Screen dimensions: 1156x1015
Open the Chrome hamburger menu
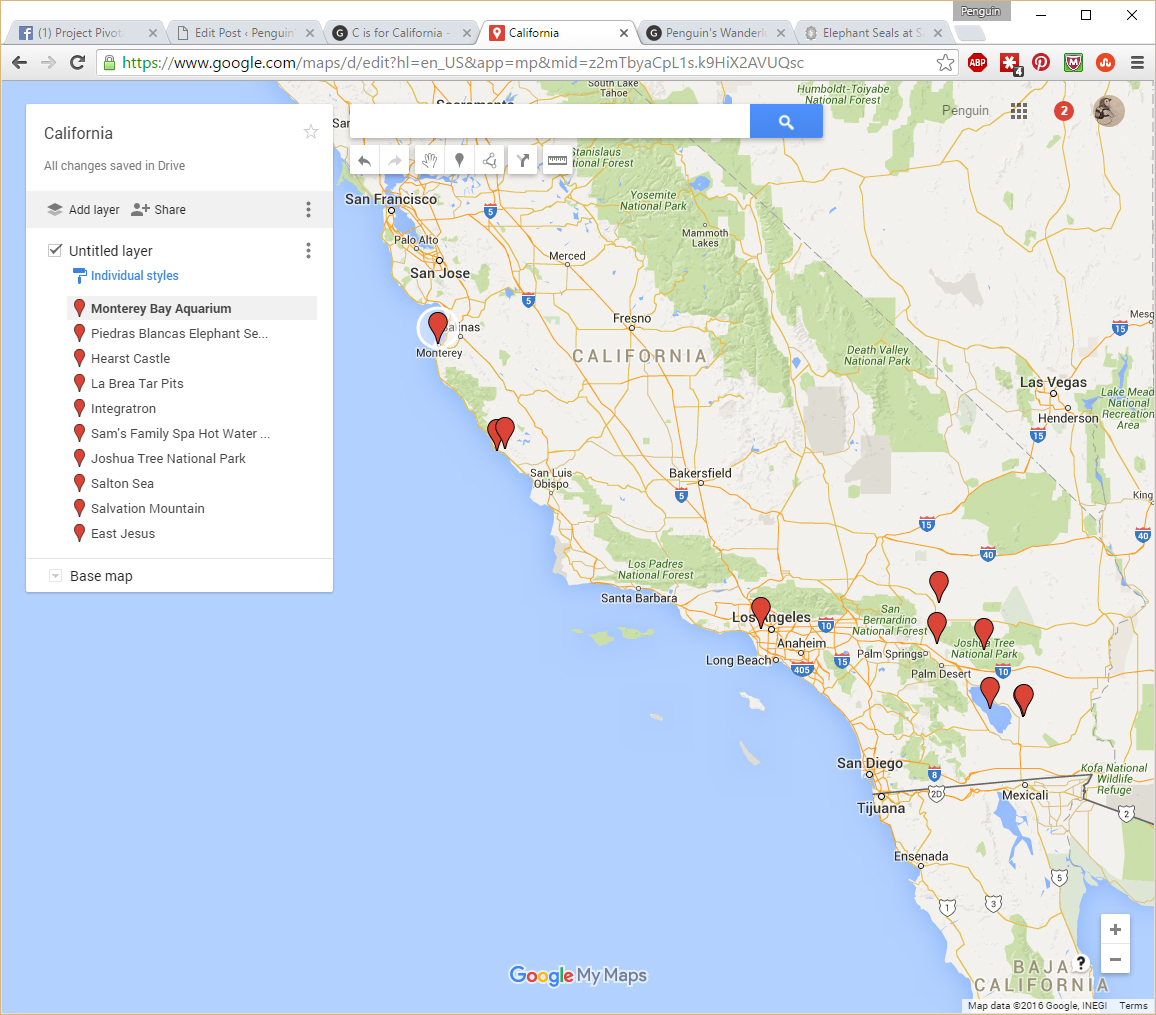click(x=1137, y=63)
